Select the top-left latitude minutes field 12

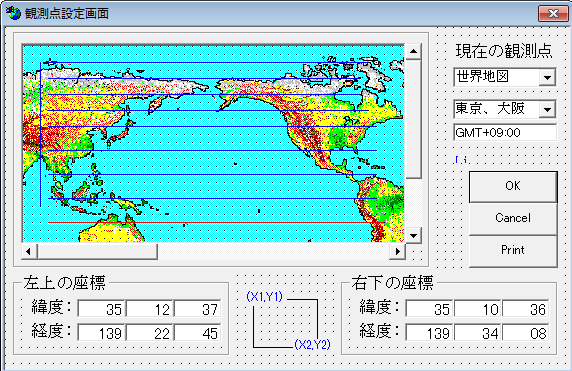150,309
